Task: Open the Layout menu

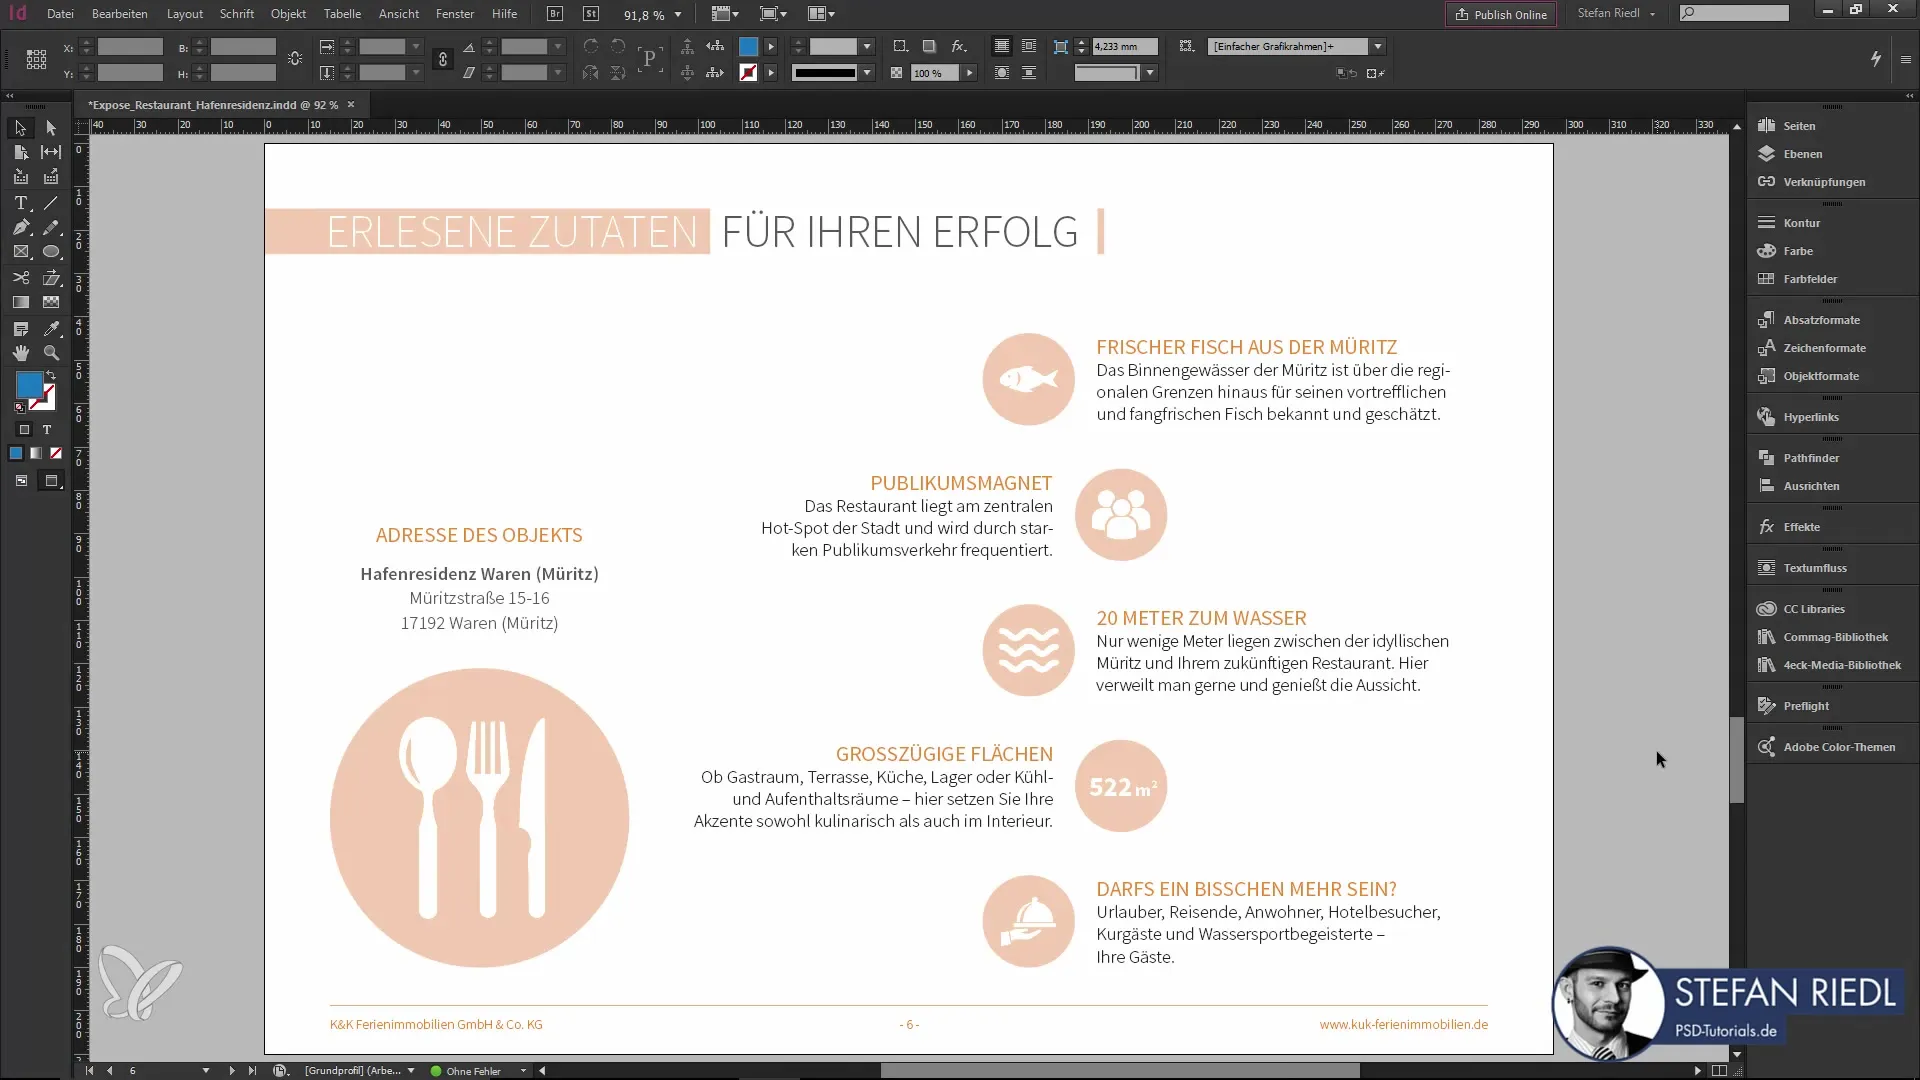Action: [185, 14]
